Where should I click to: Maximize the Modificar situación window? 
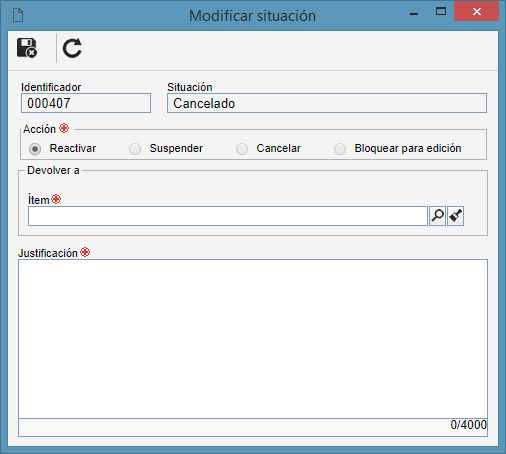pyautogui.click(x=441, y=12)
